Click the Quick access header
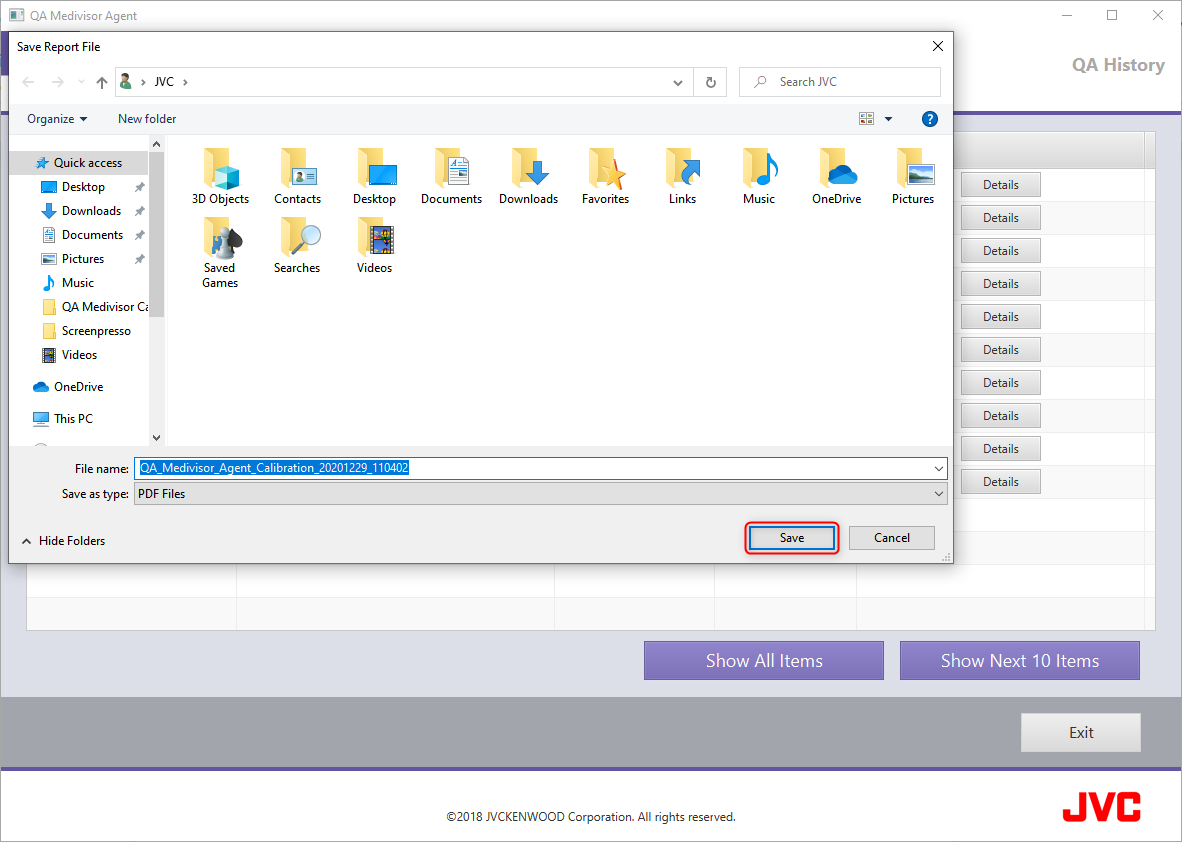 [x=87, y=163]
